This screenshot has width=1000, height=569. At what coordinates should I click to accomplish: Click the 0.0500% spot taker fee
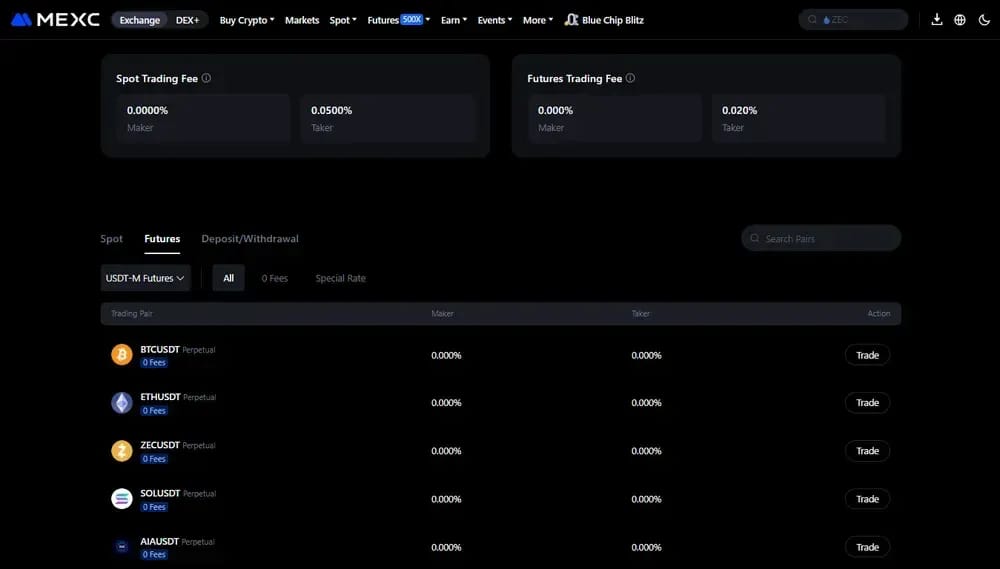pos(332,110)
